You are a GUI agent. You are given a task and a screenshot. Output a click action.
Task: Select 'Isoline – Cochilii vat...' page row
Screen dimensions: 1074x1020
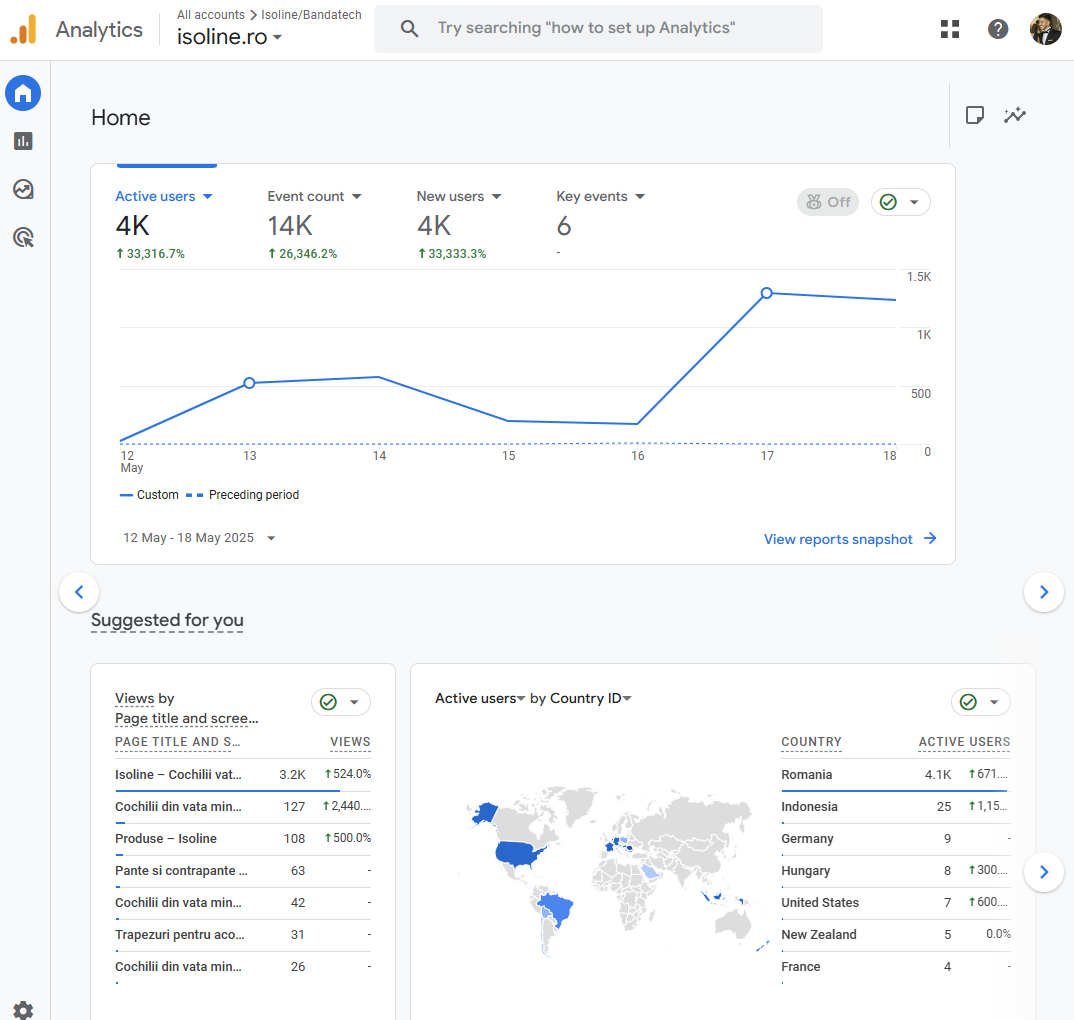click(x=242, y=775)
